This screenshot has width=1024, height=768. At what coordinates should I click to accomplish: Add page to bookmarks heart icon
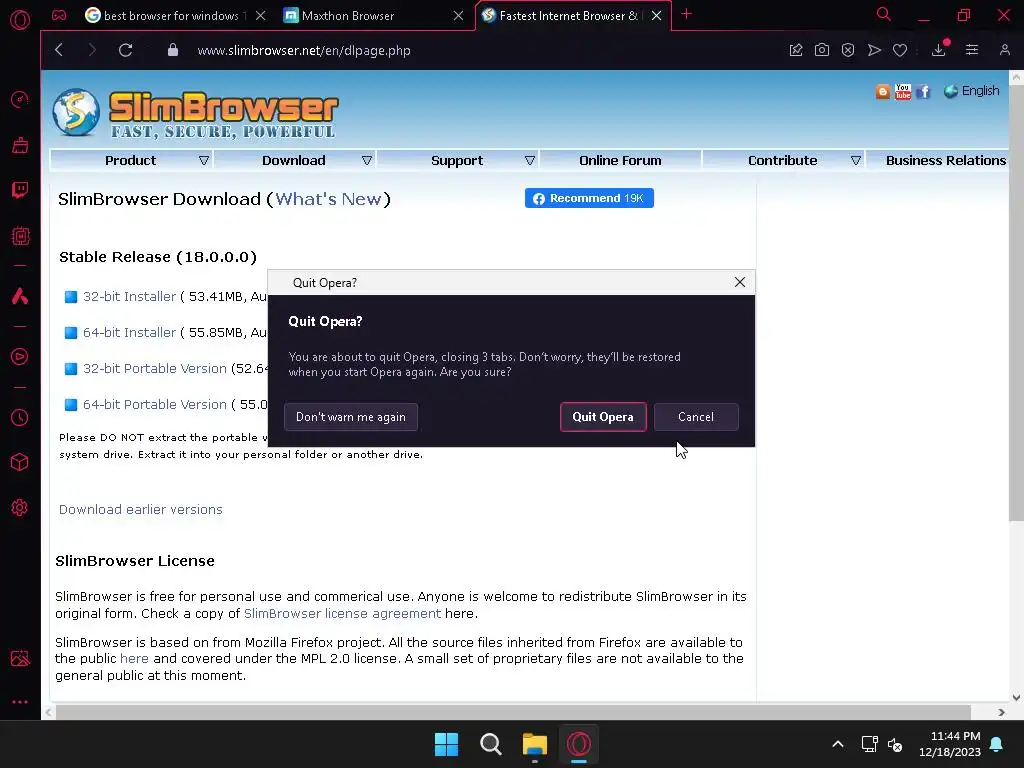(900, 50)
